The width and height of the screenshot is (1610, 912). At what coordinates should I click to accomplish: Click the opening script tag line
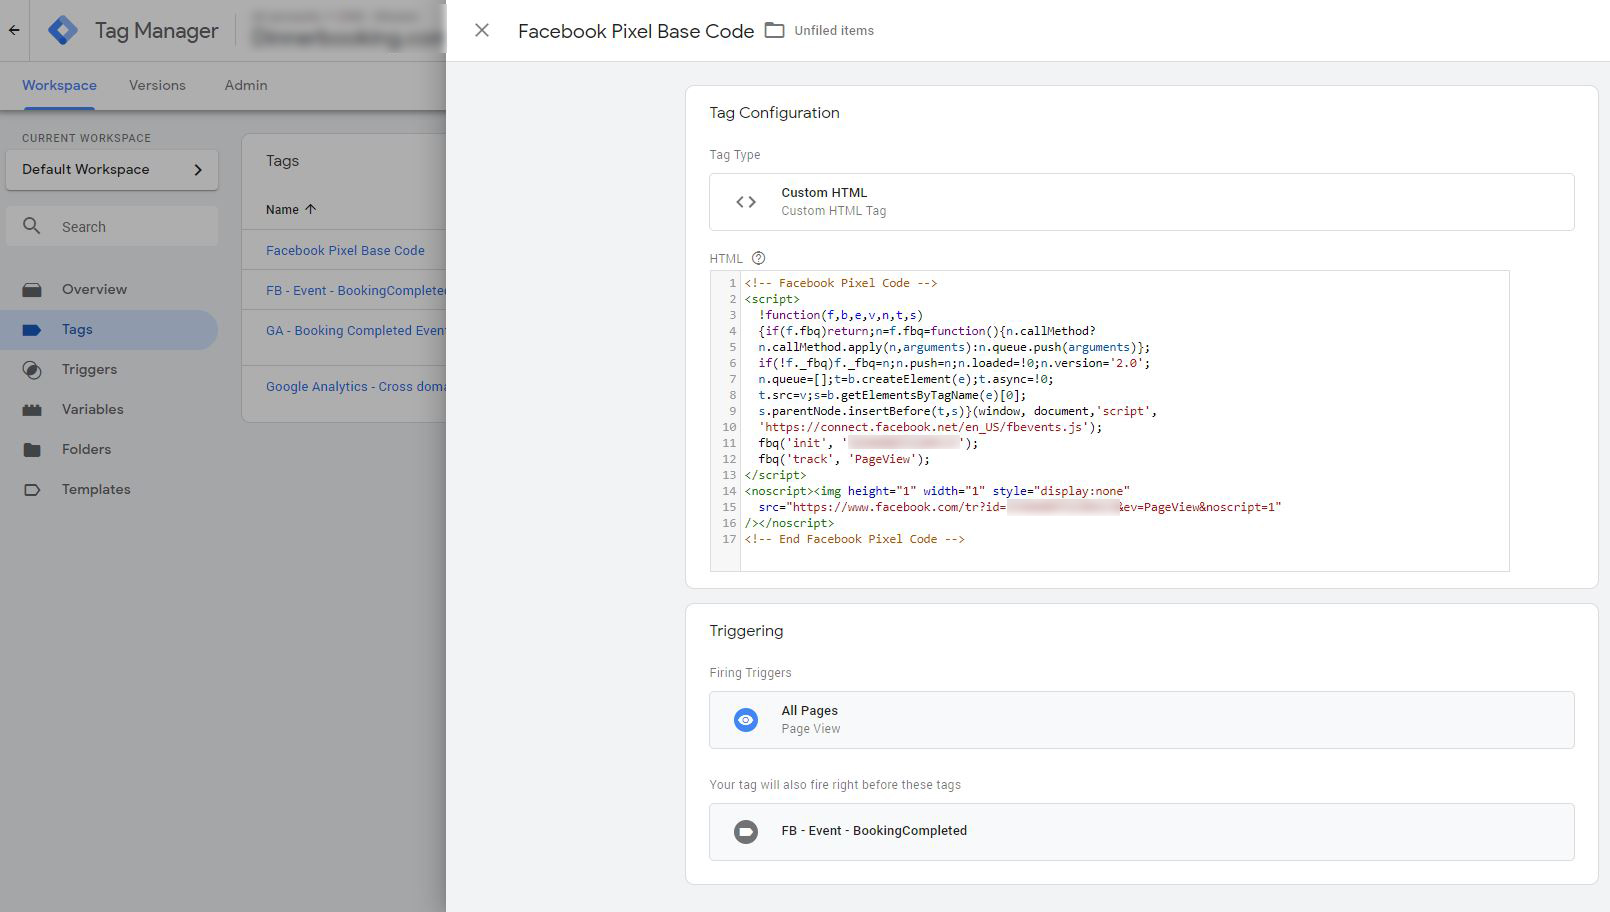[772, 299]
